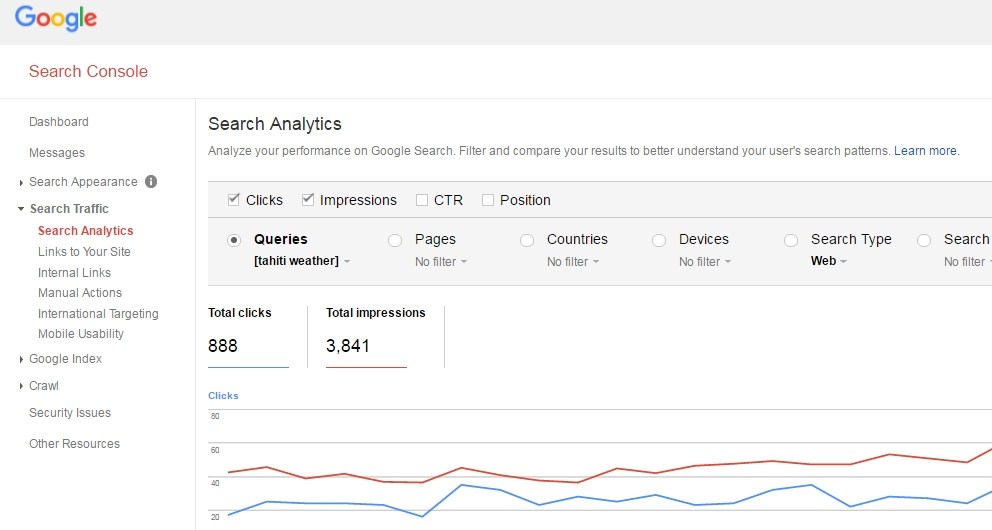Select the Countries radio button

(x=527, y=240)
